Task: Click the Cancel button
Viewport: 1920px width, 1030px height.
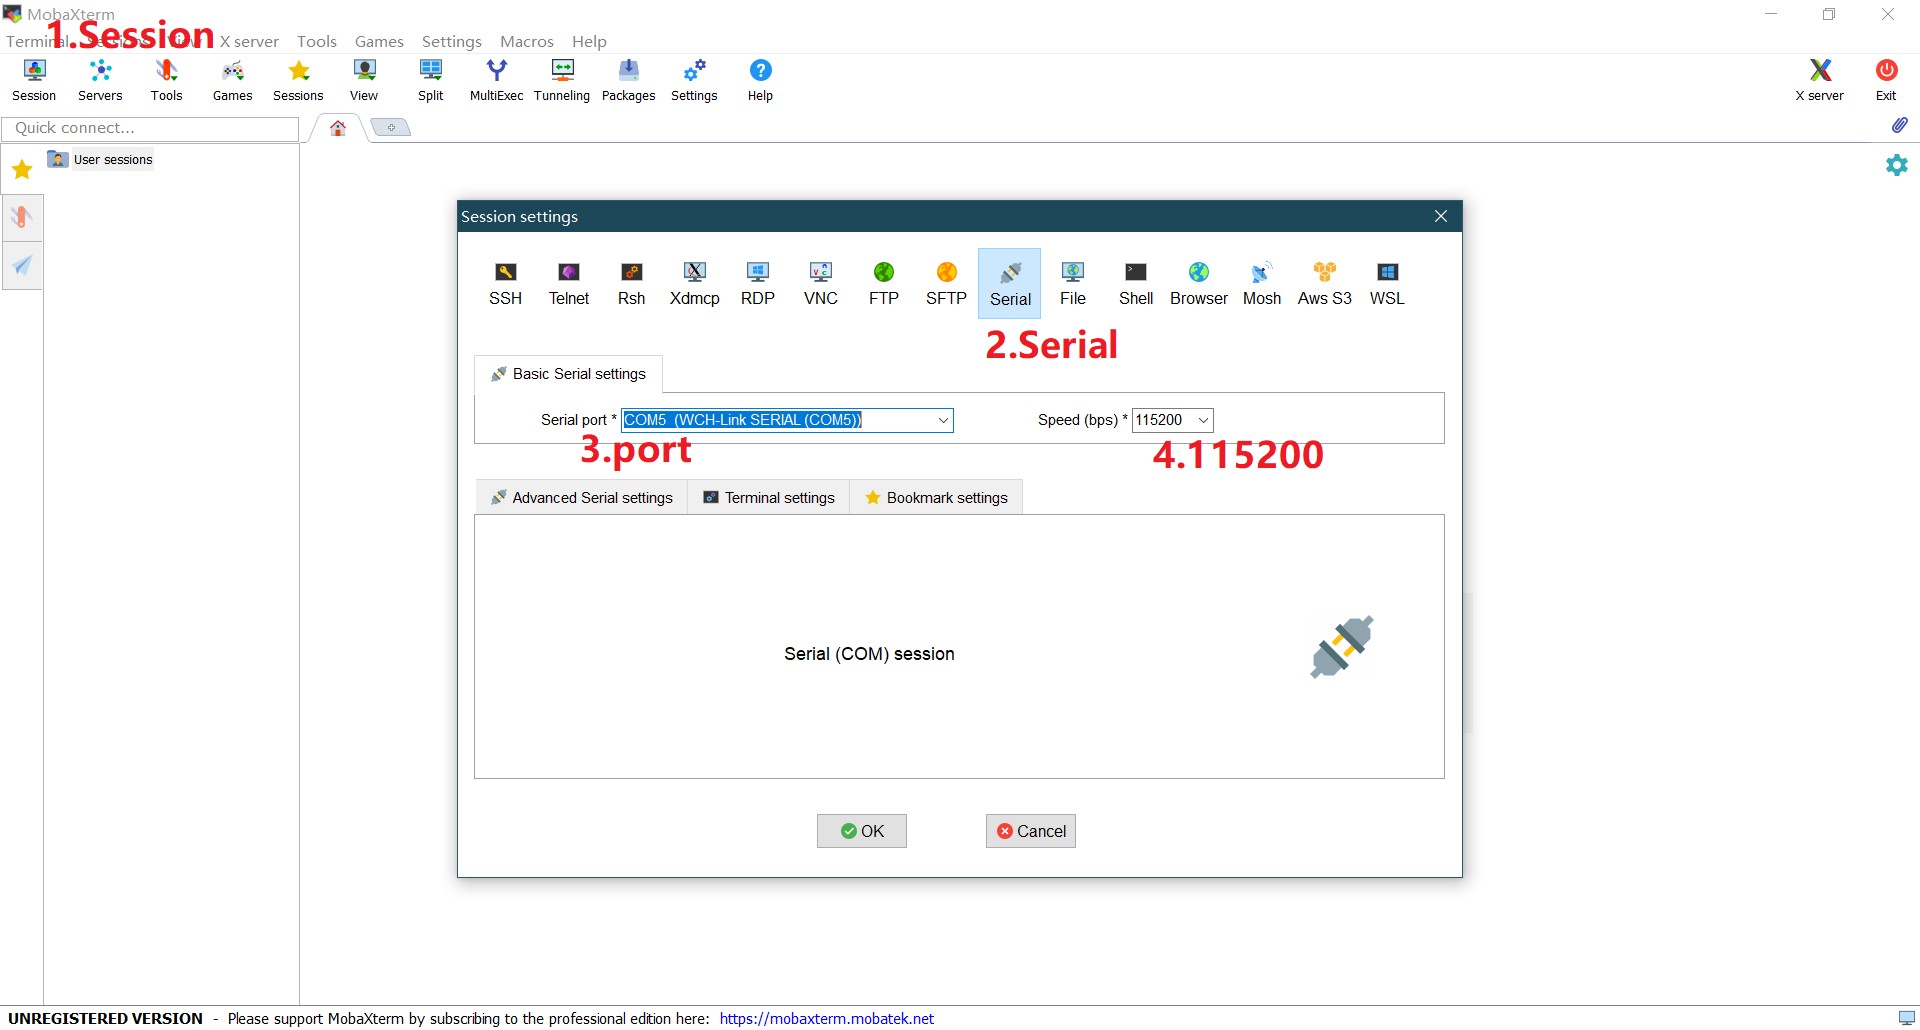Action: pos(1031,831)
